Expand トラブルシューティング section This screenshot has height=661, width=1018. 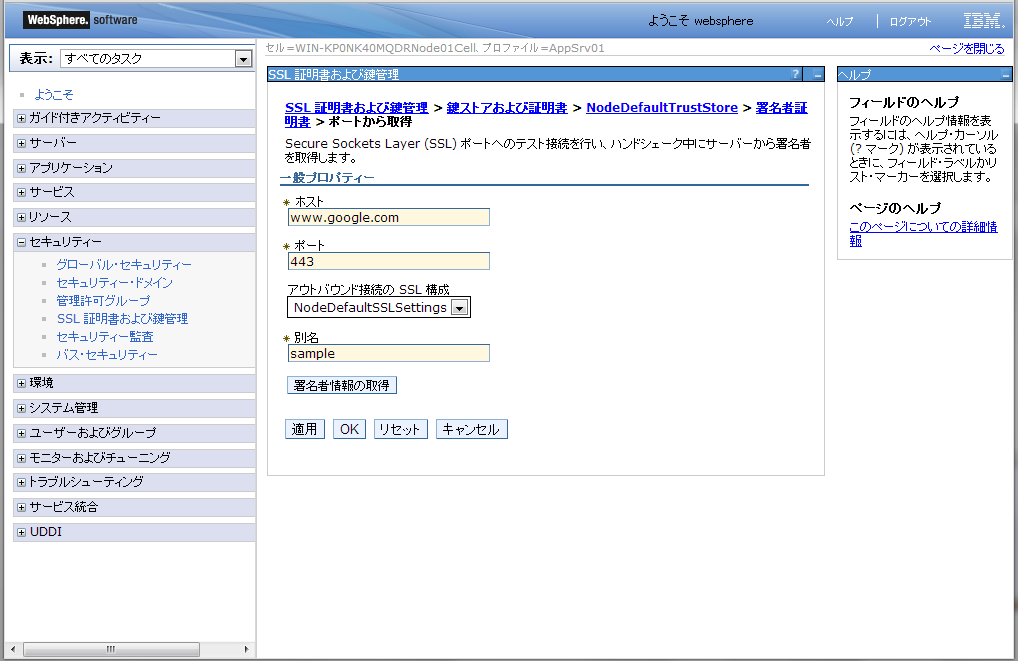(x=21, y=482)
